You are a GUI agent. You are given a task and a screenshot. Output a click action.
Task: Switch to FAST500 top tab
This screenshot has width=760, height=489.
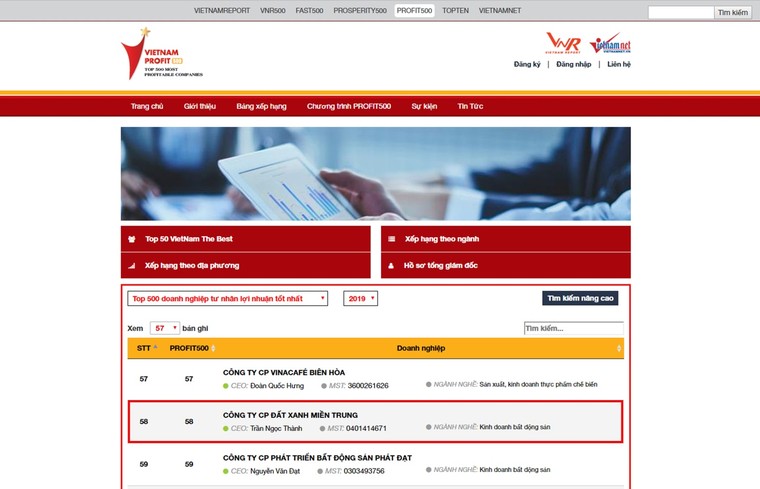click(309, 11)
